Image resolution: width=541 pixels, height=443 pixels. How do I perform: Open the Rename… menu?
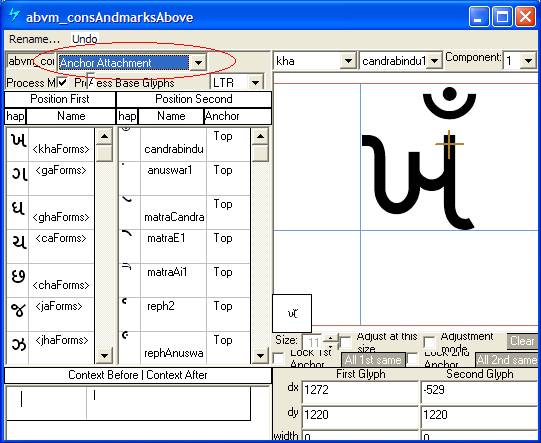coord(34,39)
